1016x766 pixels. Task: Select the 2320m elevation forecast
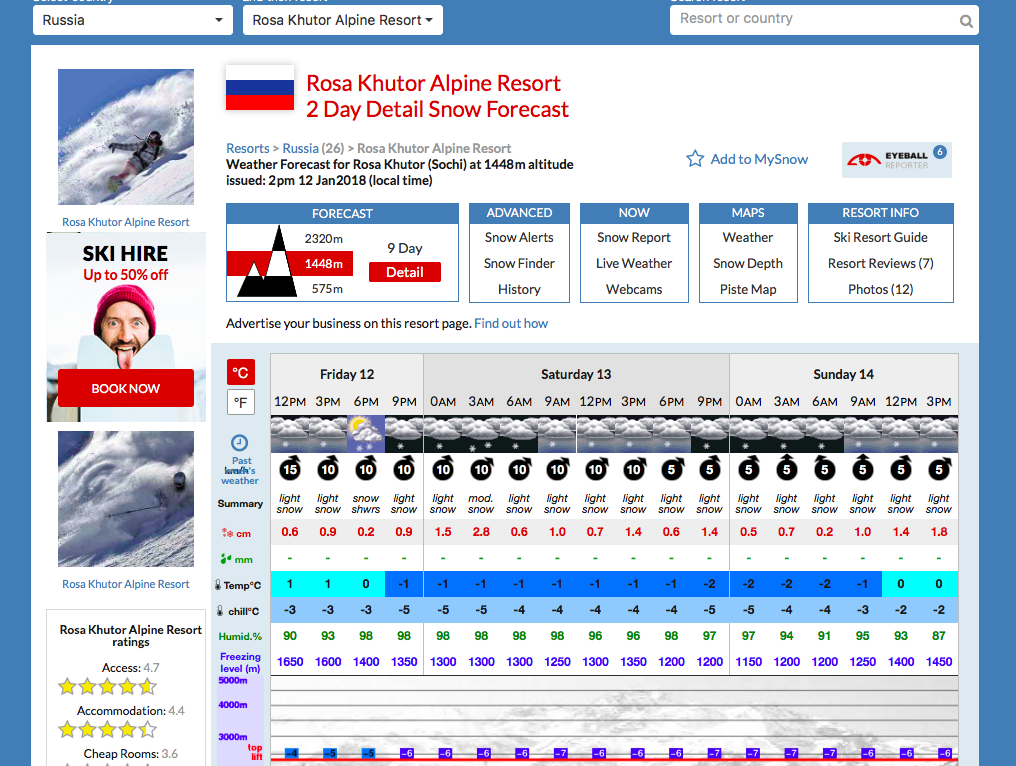click(323, 239)
